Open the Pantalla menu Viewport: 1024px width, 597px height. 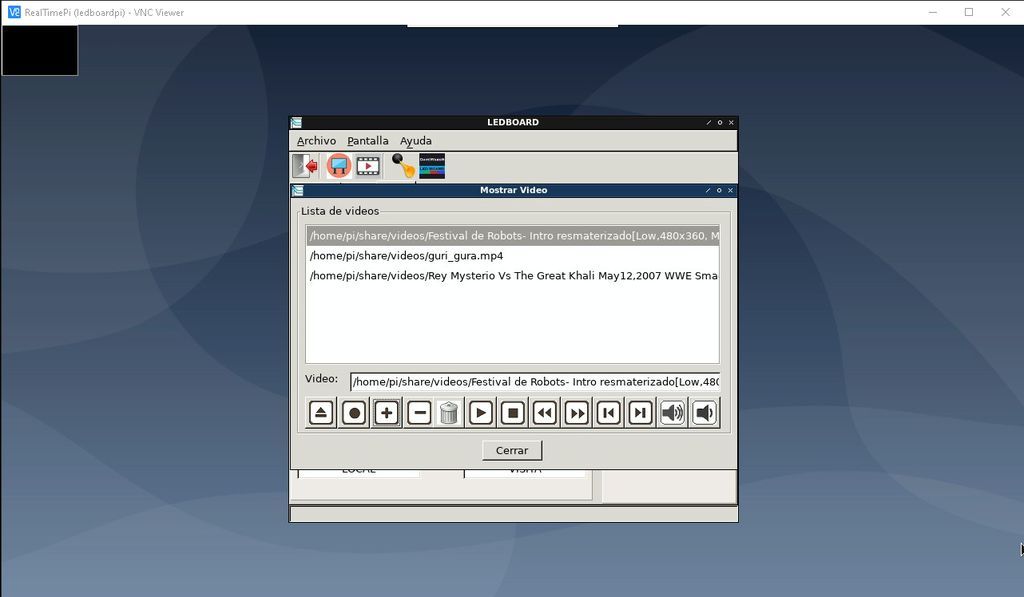[367, 140]
